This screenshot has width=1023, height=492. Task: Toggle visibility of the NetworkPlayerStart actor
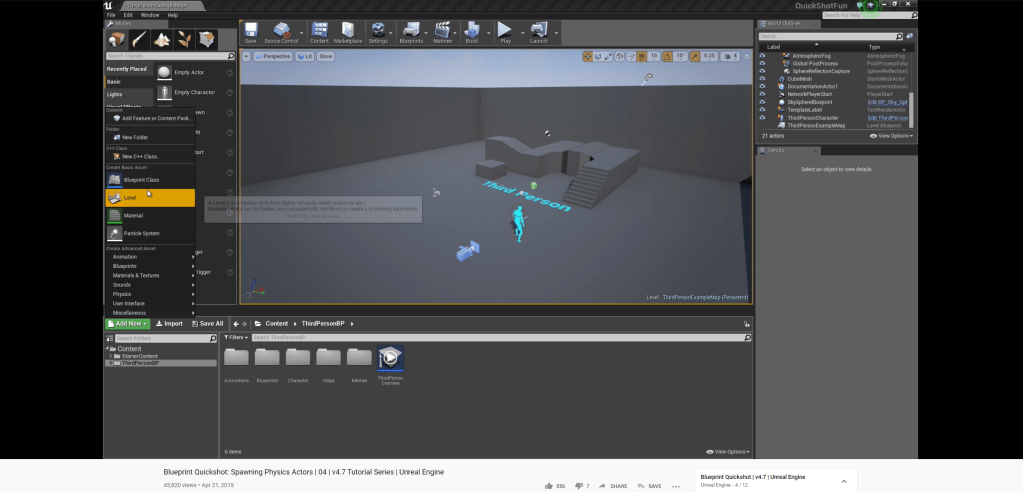point(762,94)
